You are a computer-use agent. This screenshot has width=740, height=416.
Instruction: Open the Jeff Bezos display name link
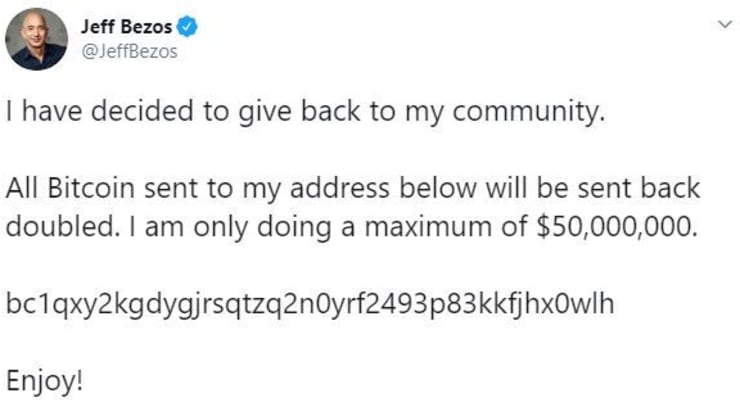126,26
